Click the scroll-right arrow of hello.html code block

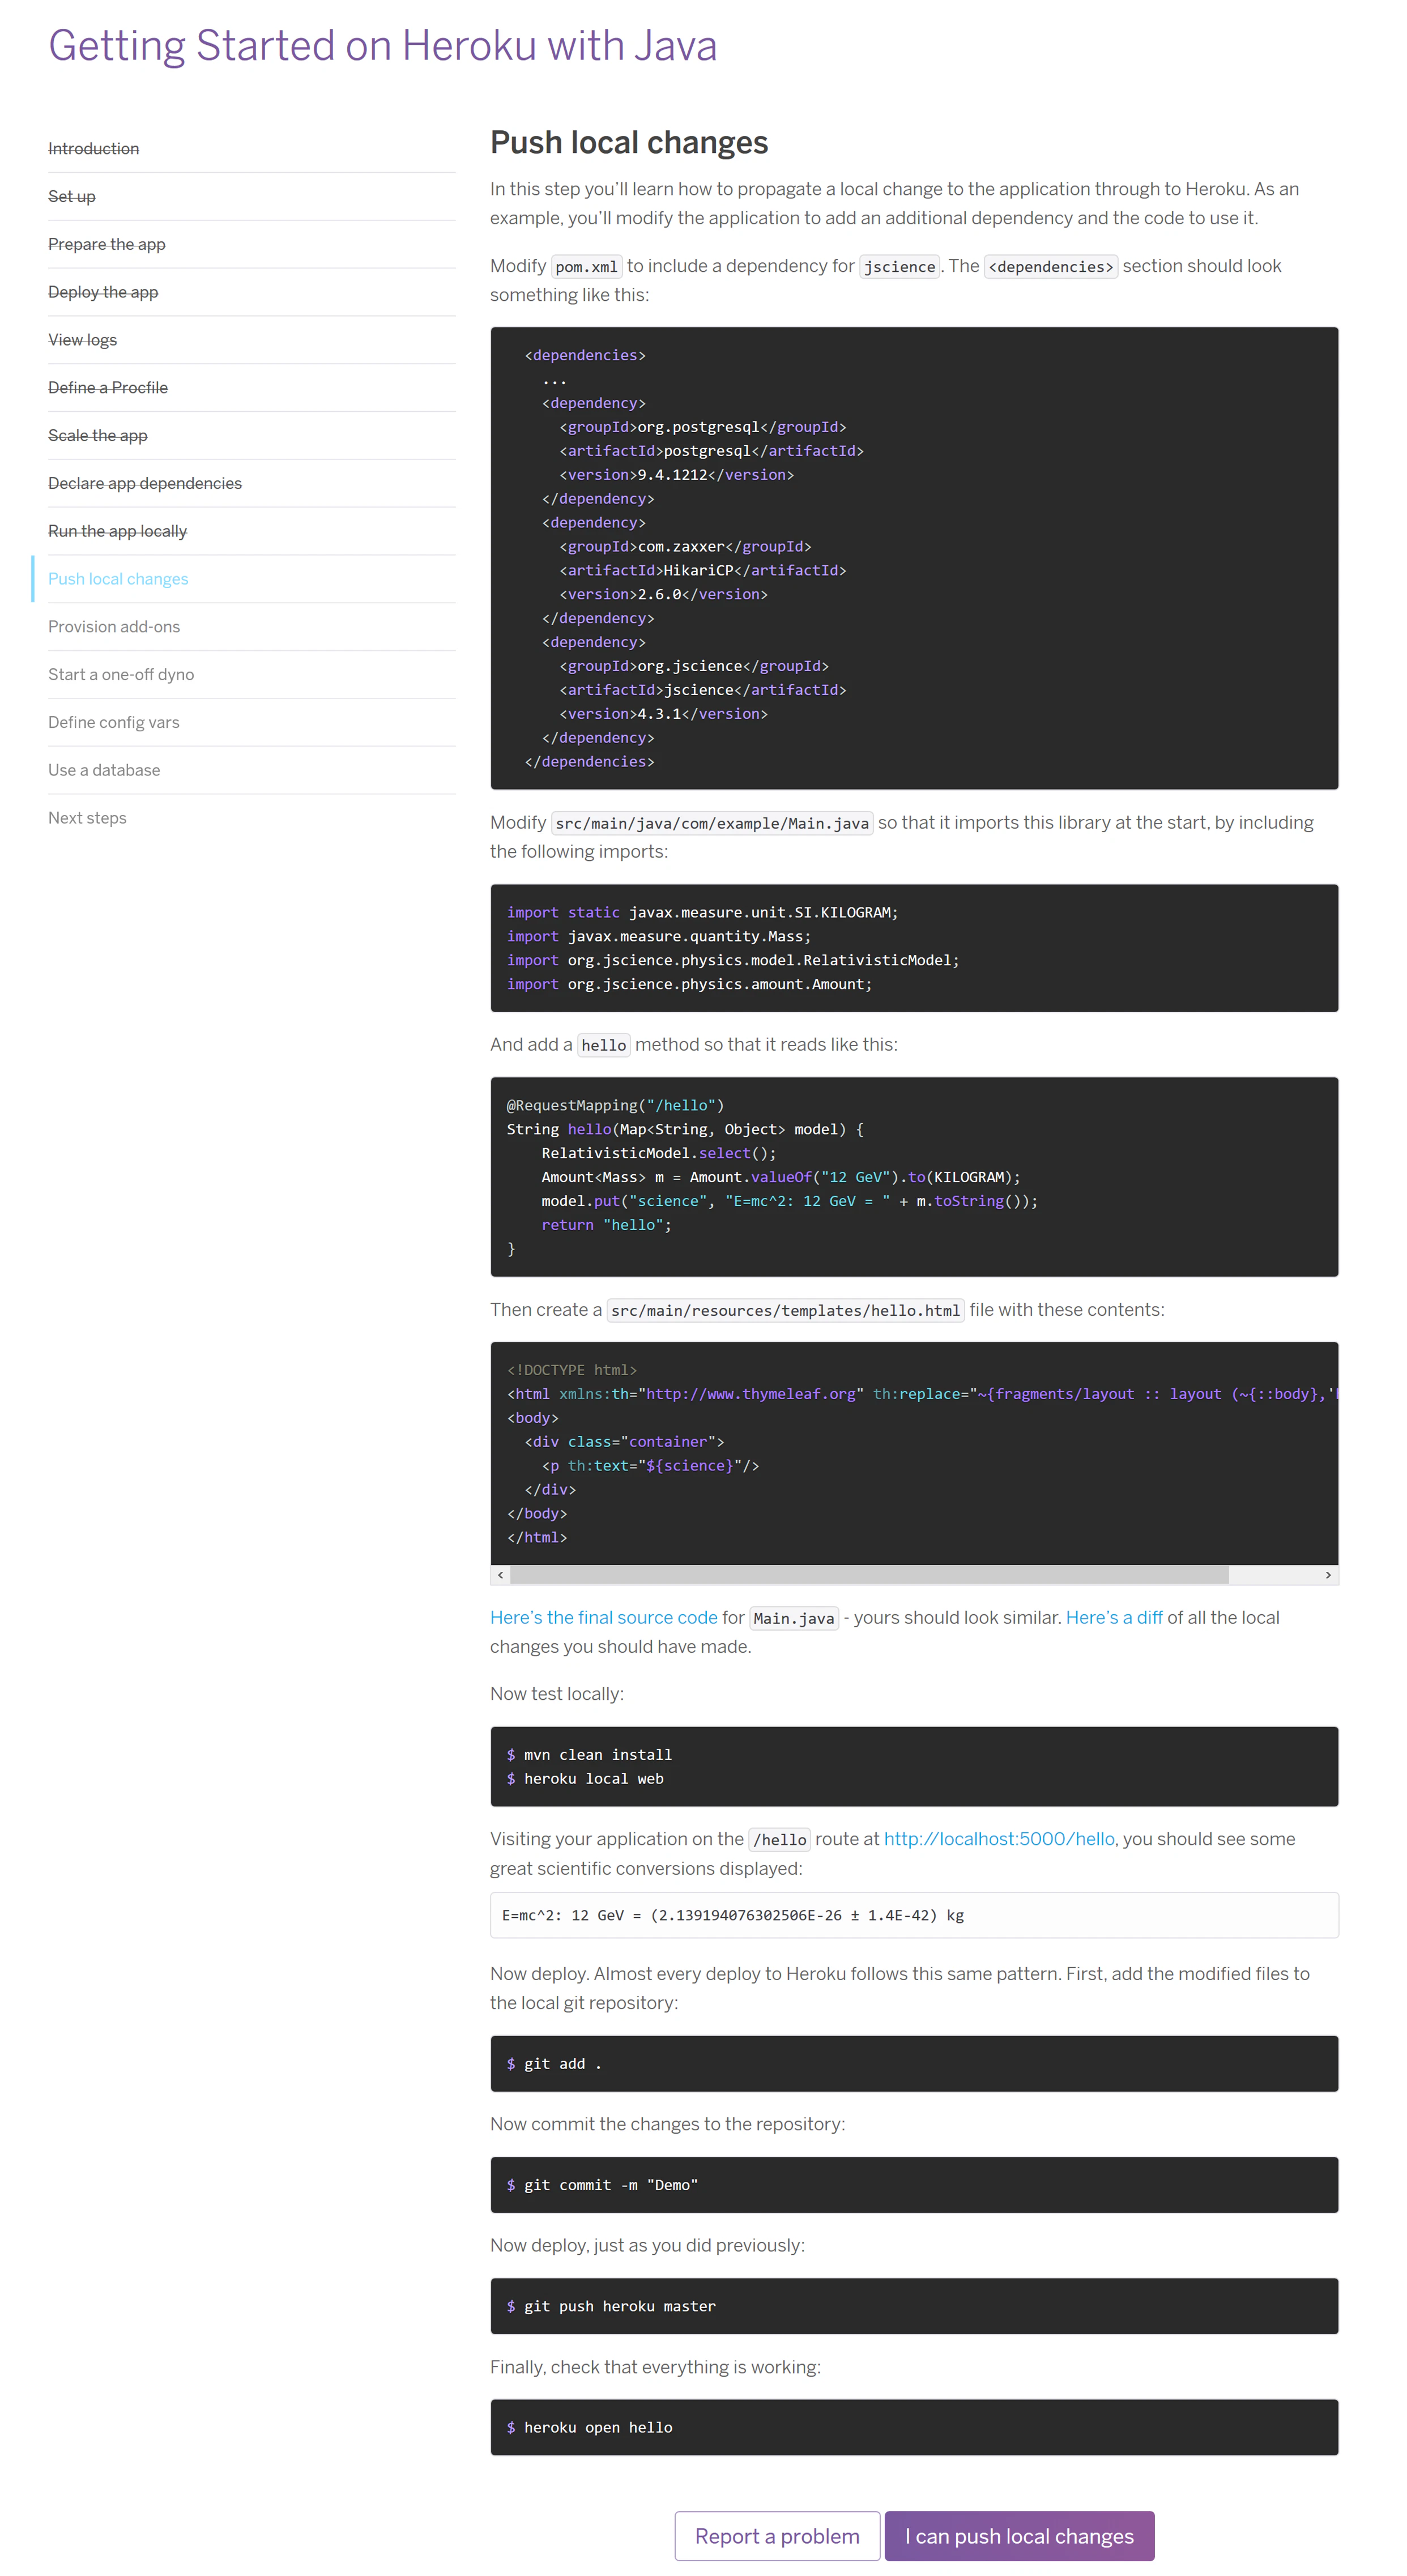[1328, 1575]
